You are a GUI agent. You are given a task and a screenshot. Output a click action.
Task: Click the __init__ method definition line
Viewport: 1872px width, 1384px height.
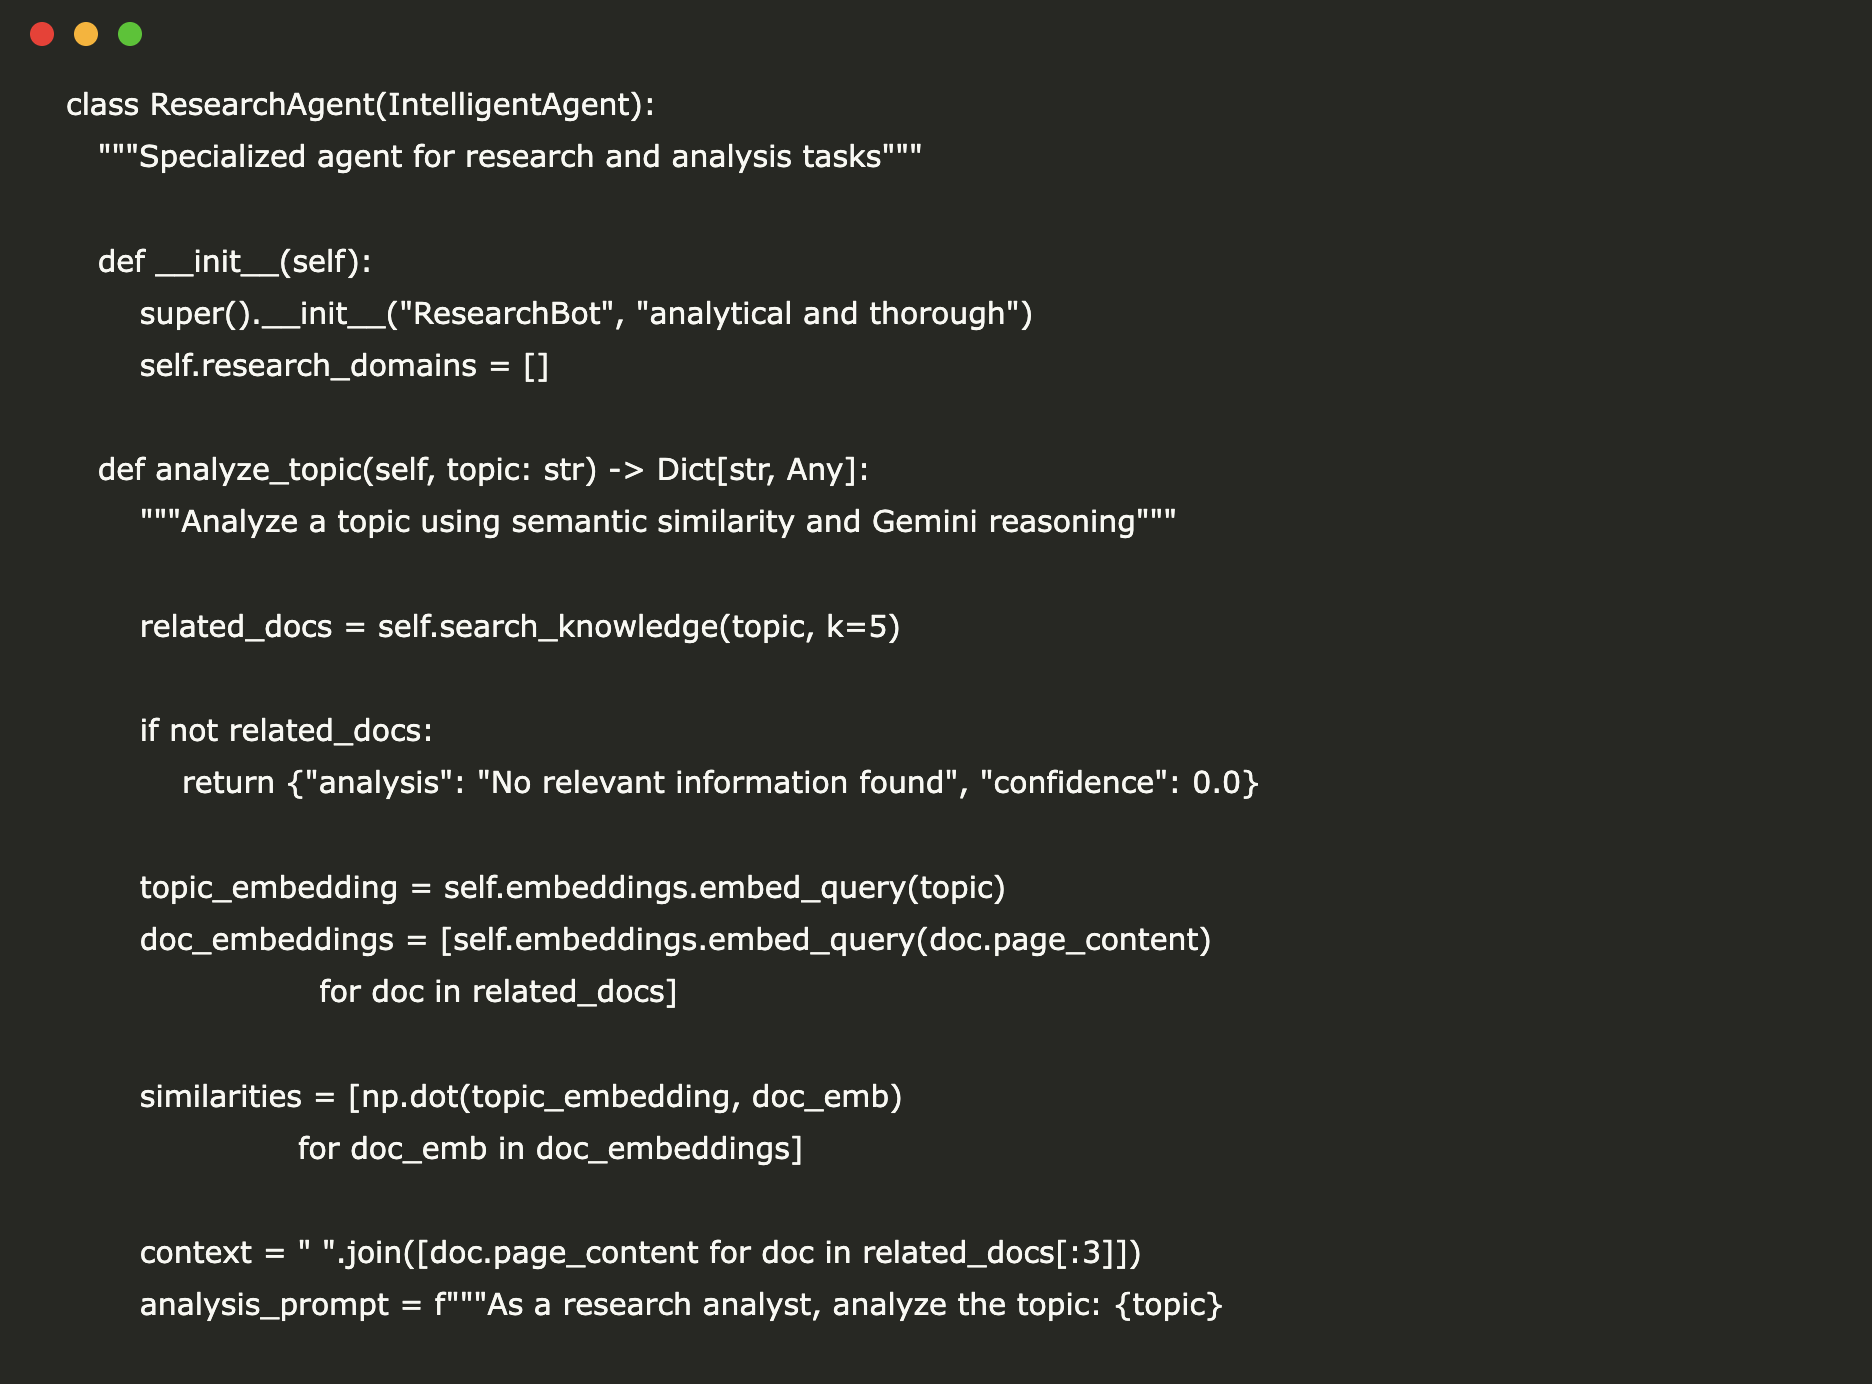tap(235, 262)
